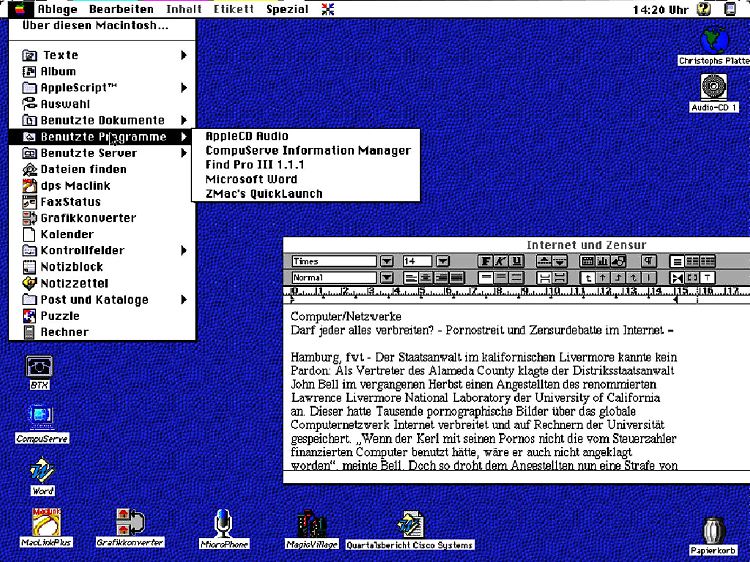This screenshot has width=750, height=562.
Task: Click the subscript button in Word ribbon
Action: pyautogui.click(x=560, y=261)
